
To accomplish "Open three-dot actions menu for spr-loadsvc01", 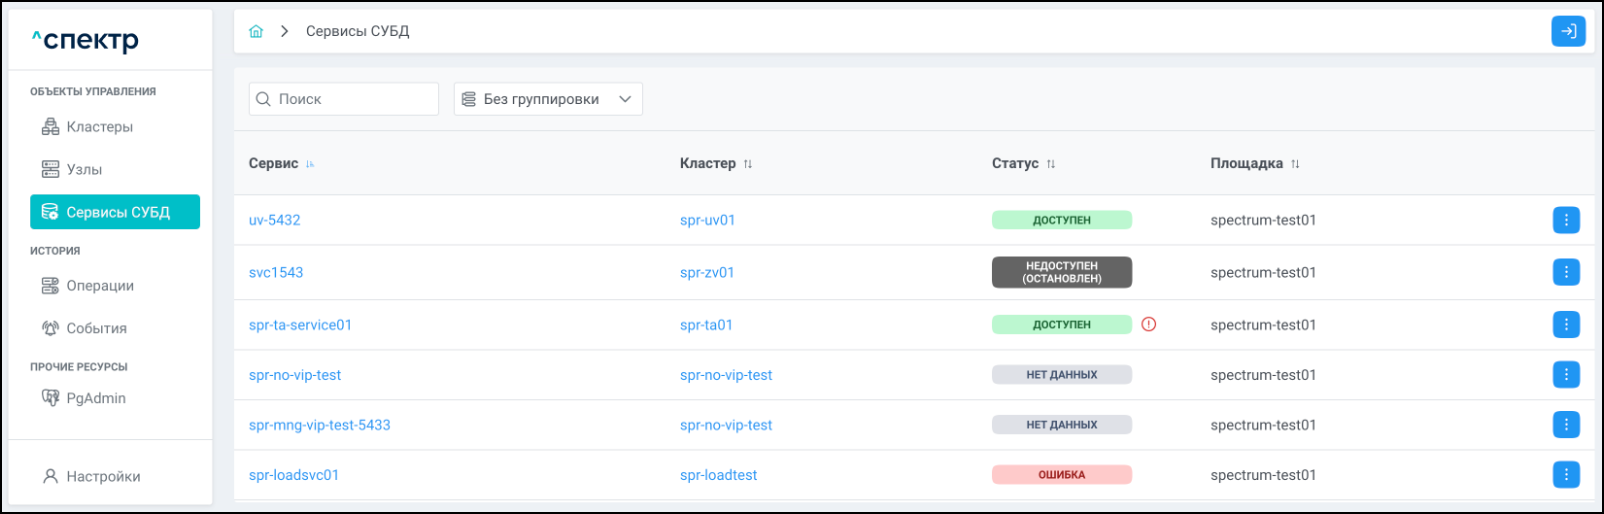I will [x=1566, y=475].
